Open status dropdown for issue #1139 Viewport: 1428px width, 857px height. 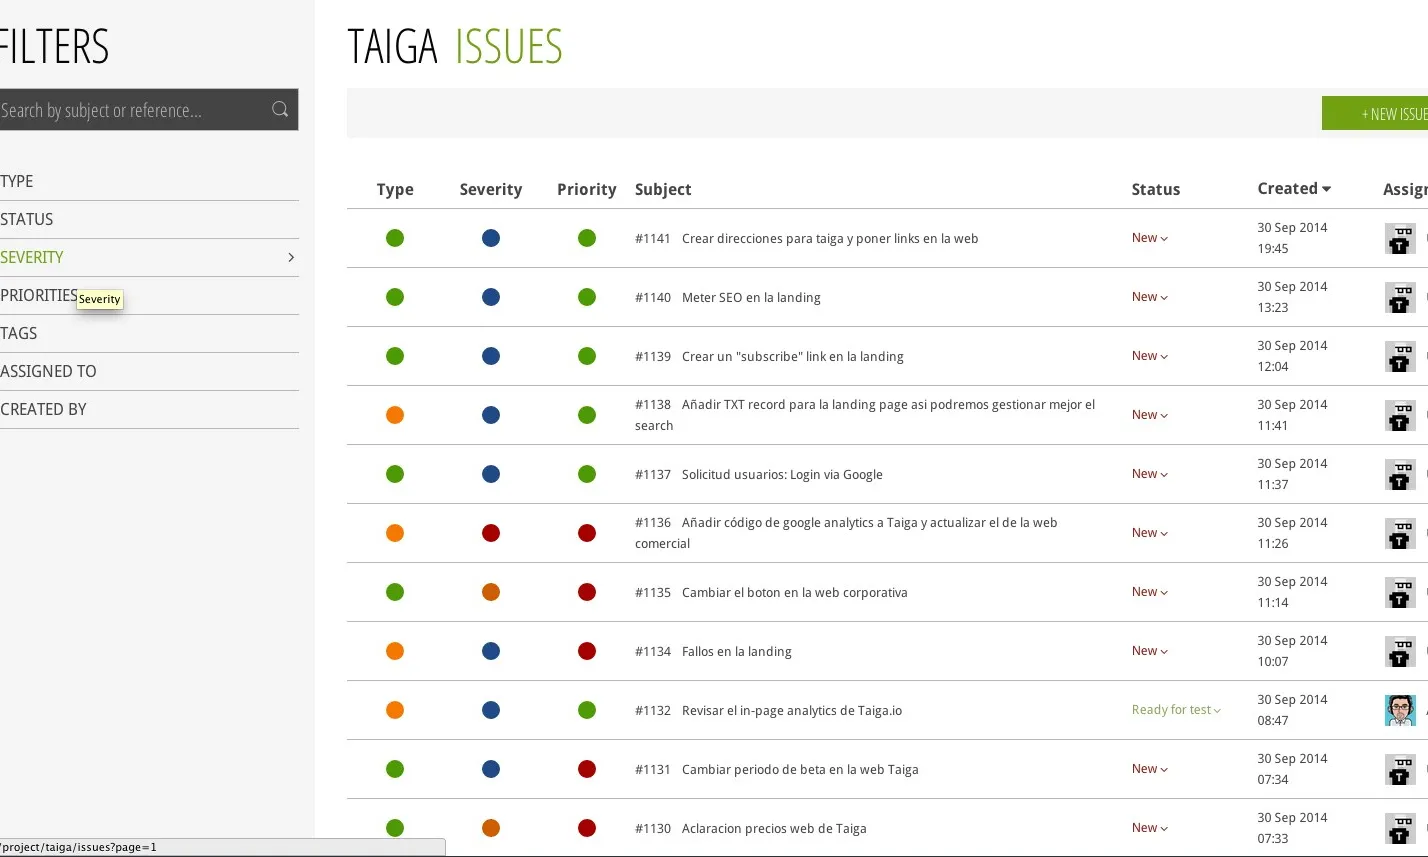tap(1150, 356)
